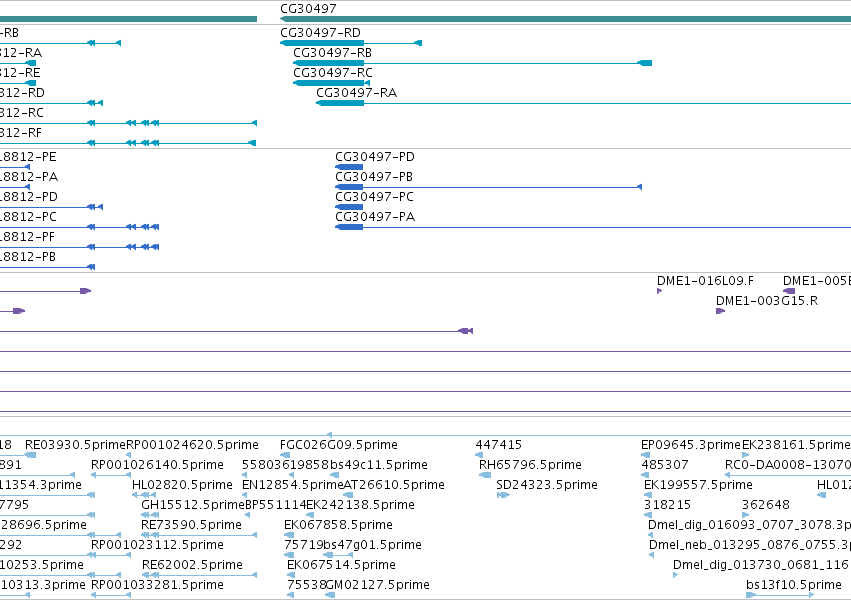
Task: Select the bs47g01.5prime EST label
Action: click(372, 545)
